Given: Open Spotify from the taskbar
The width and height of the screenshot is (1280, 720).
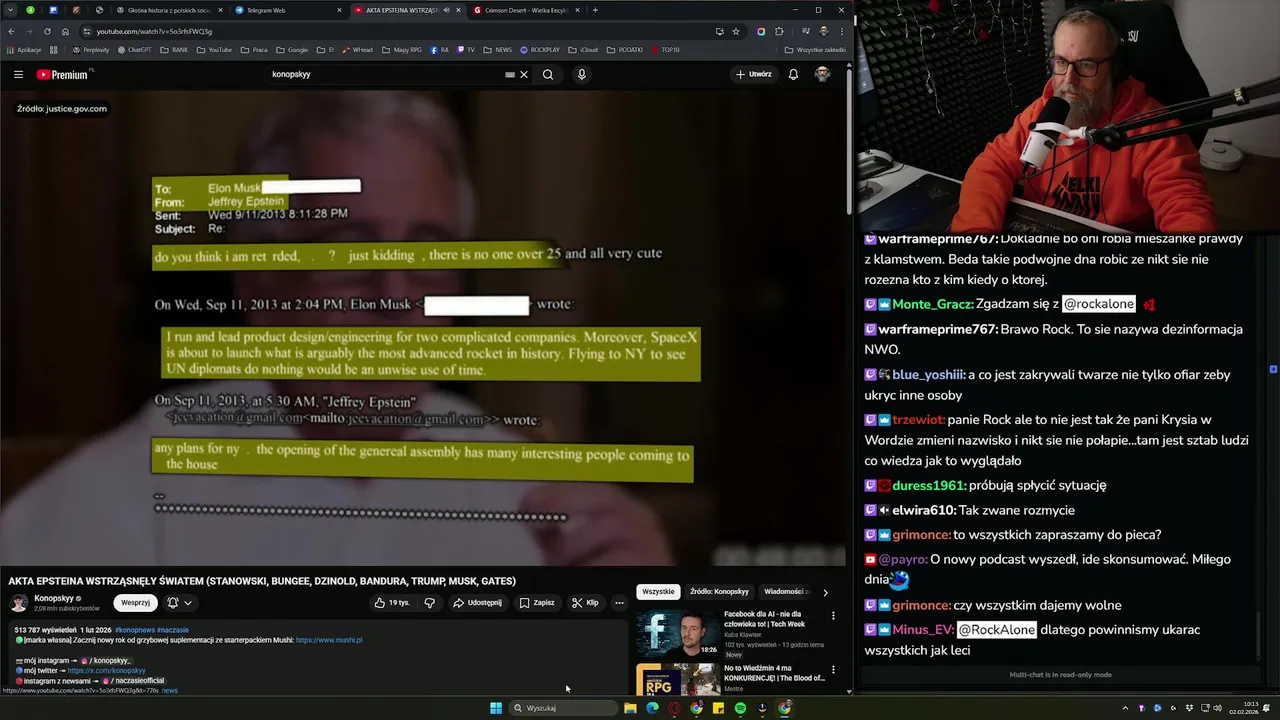Looking at the screenshot, I should (x=740, y=708).
